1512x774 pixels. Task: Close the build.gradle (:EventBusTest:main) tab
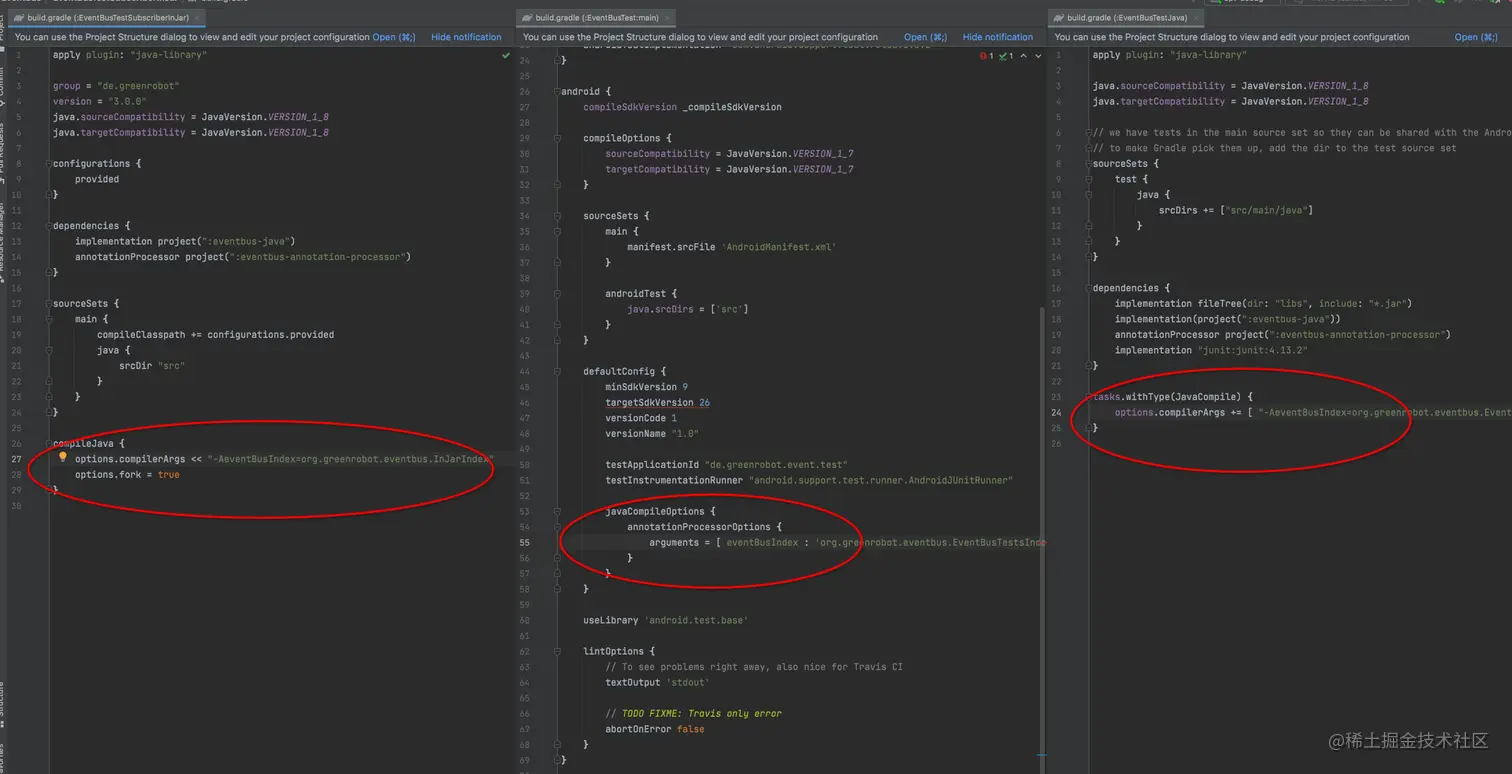668,18
